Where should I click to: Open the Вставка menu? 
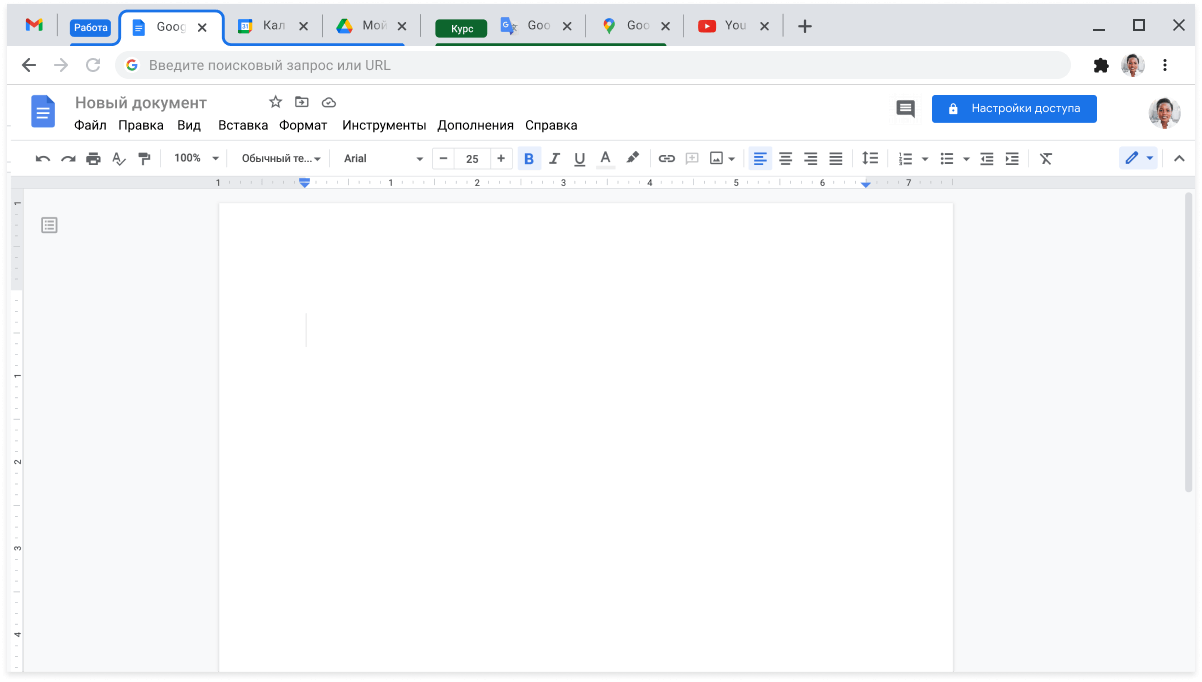tap(243, 126)
